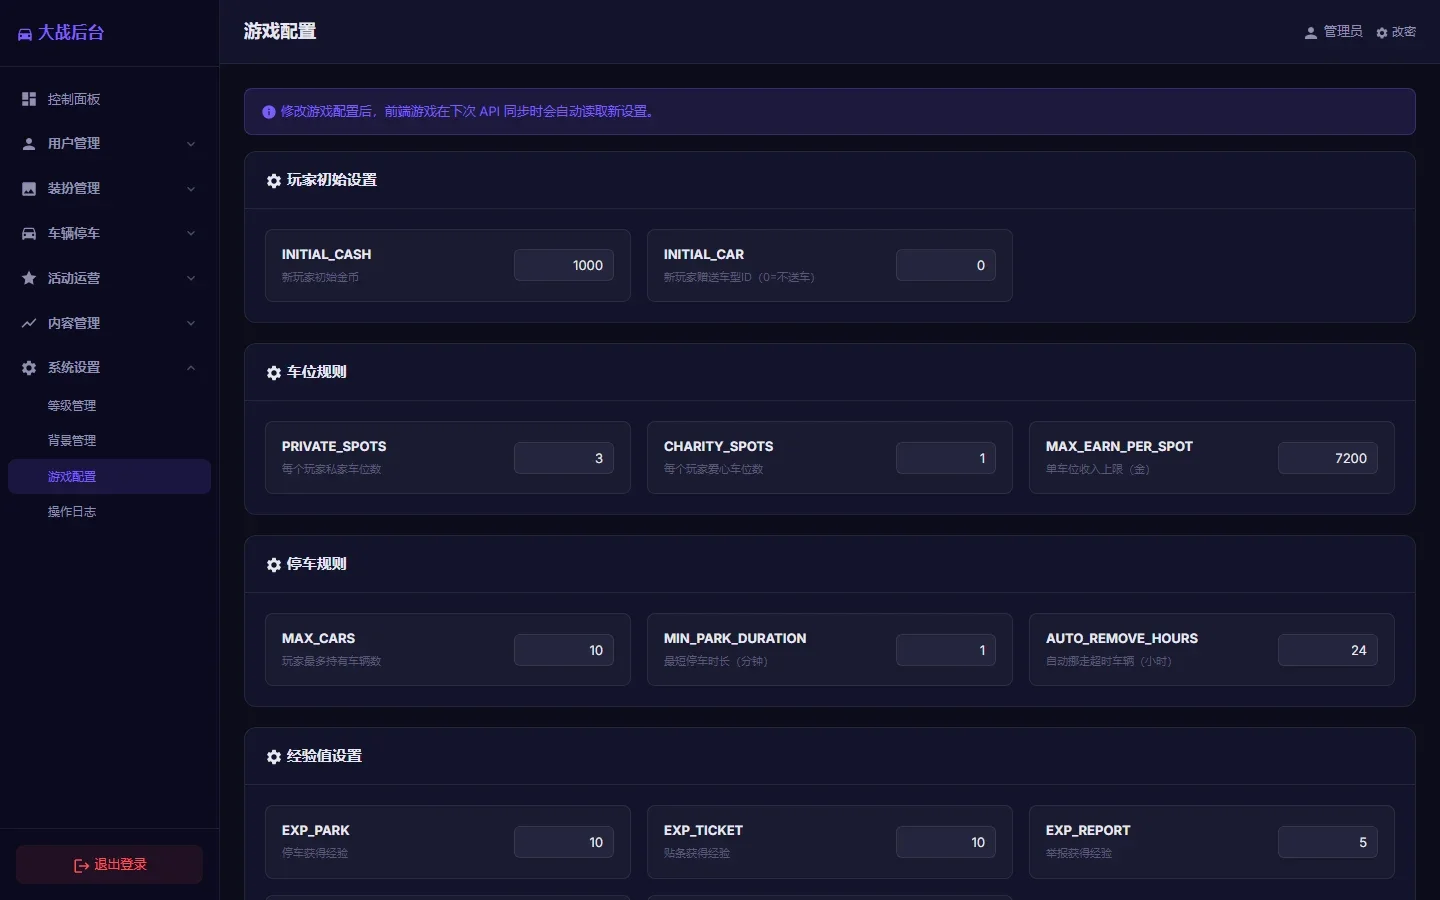1440x900 pixels.
Task: Open 背景管理 in the sidebar
Action: 110,441
